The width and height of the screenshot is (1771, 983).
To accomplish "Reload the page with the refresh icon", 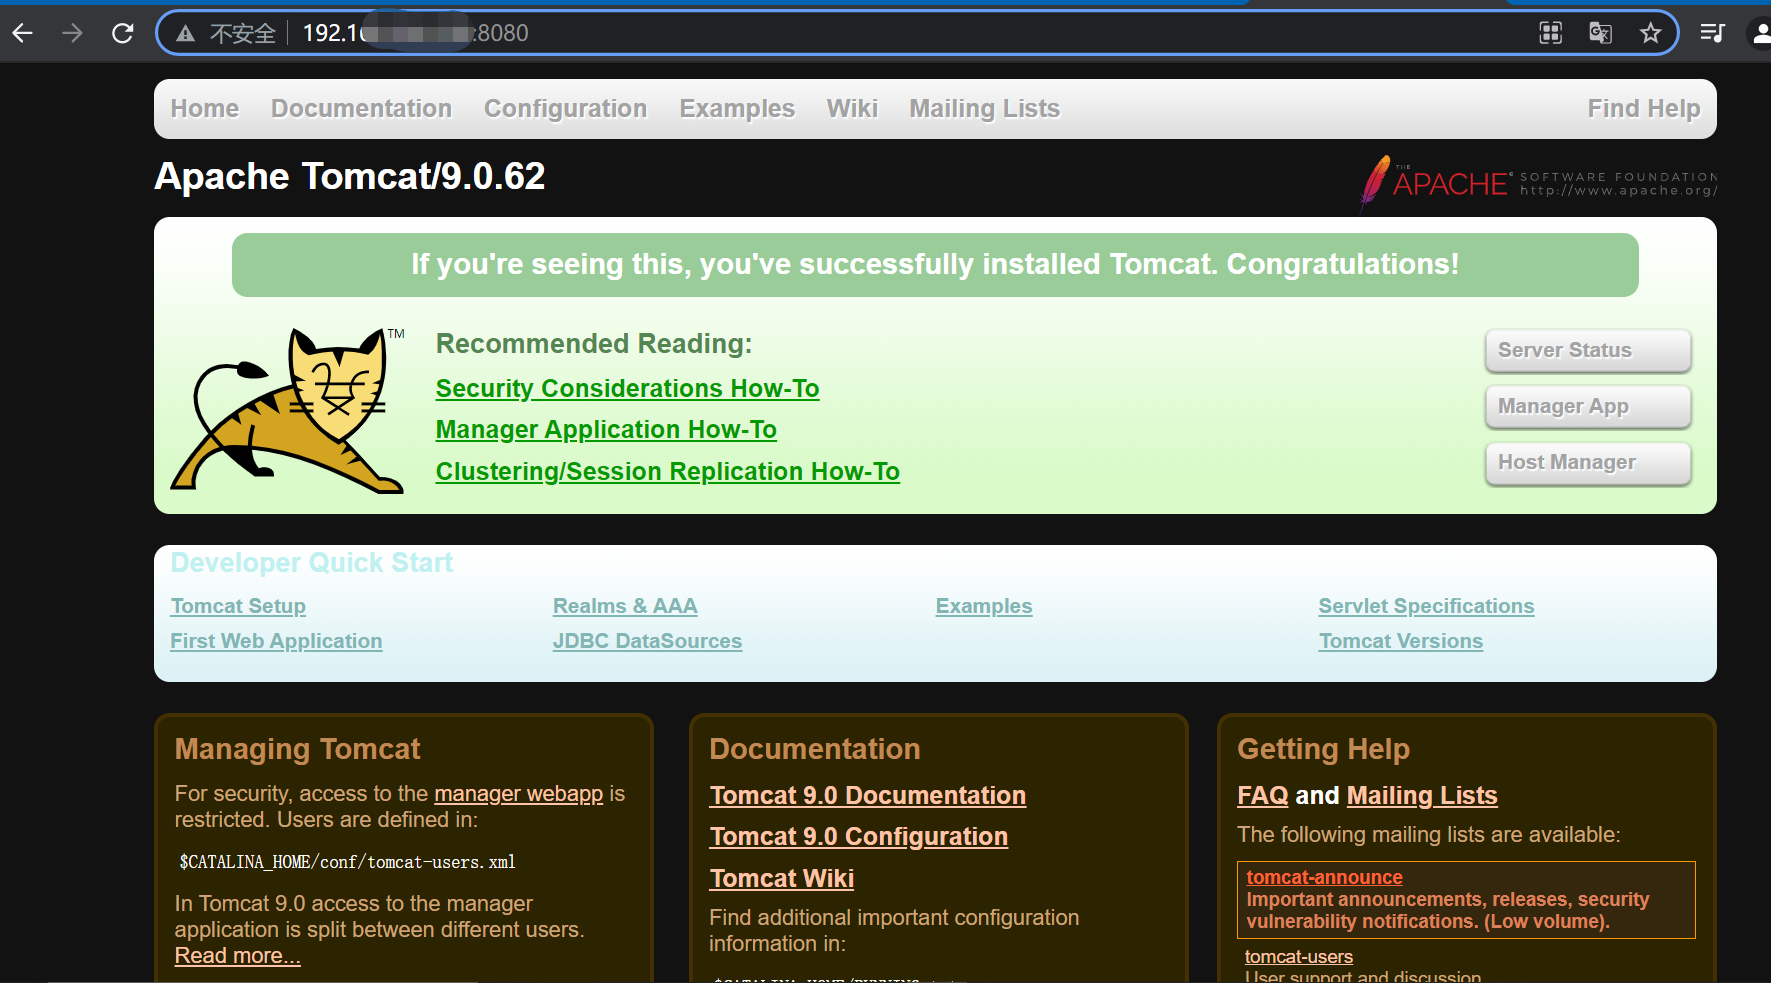I will (122, 33).
